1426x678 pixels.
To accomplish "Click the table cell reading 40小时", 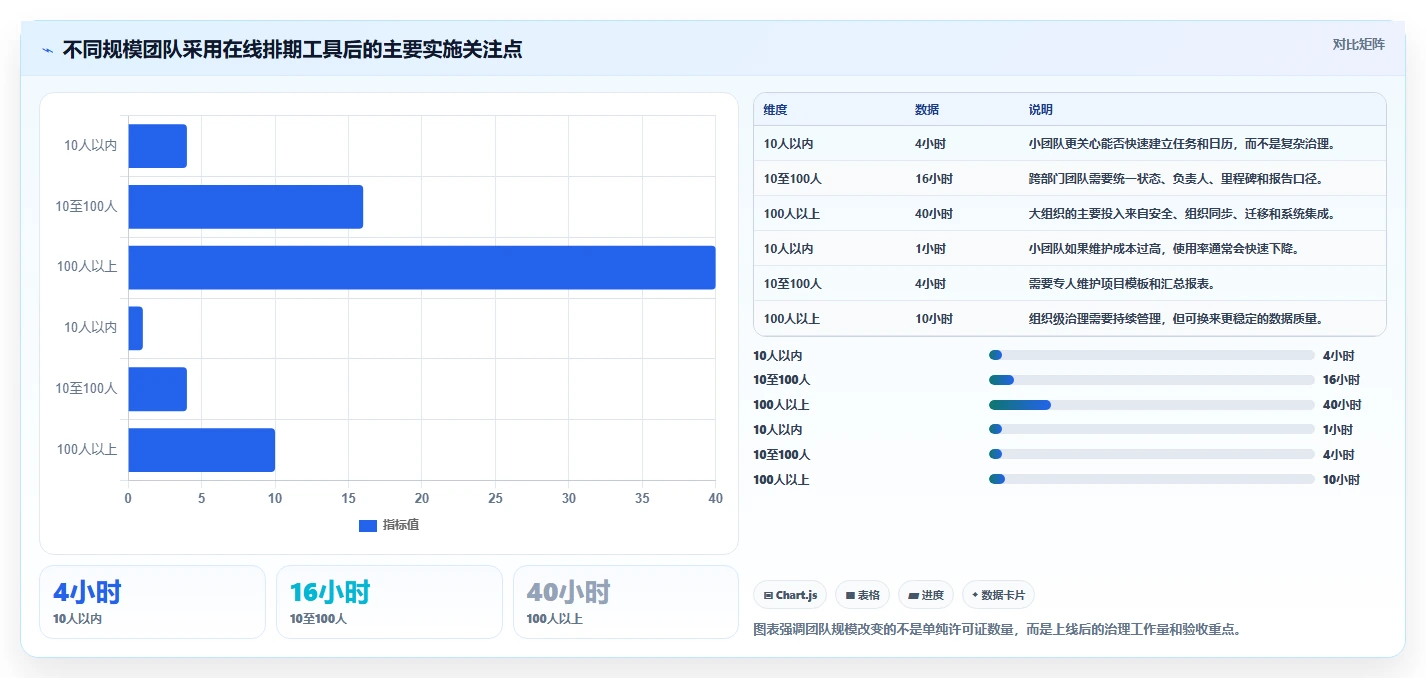I will pyautogui.click(x=934, y=214).
